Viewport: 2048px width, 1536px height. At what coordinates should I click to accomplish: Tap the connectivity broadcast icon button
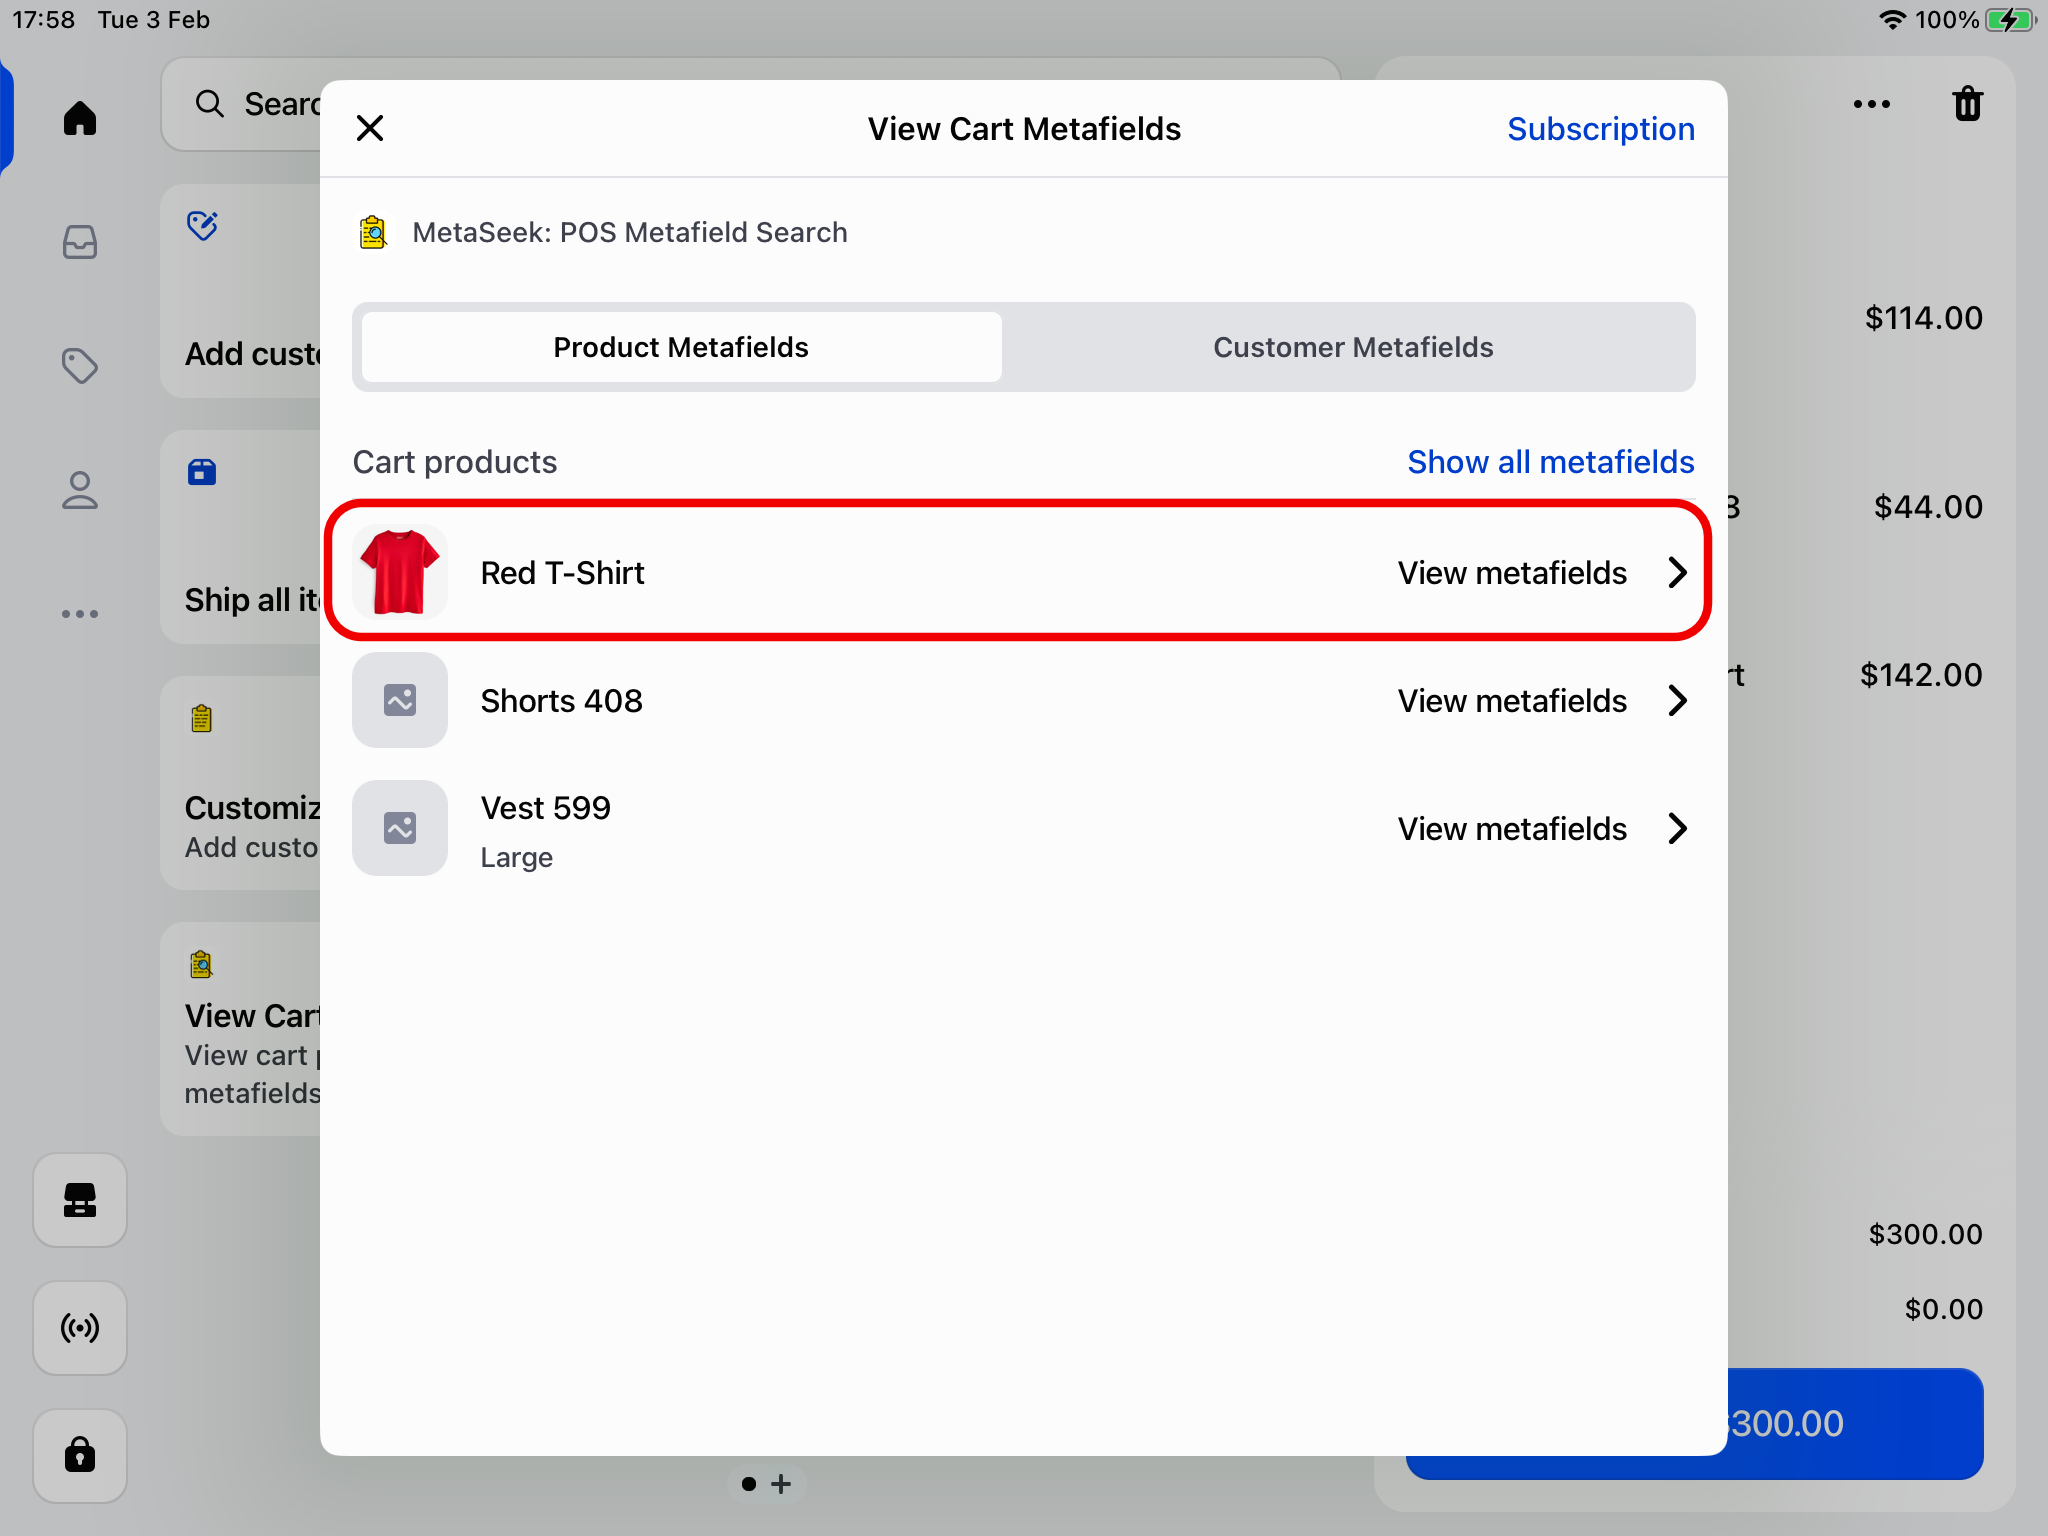(80, 1328)
